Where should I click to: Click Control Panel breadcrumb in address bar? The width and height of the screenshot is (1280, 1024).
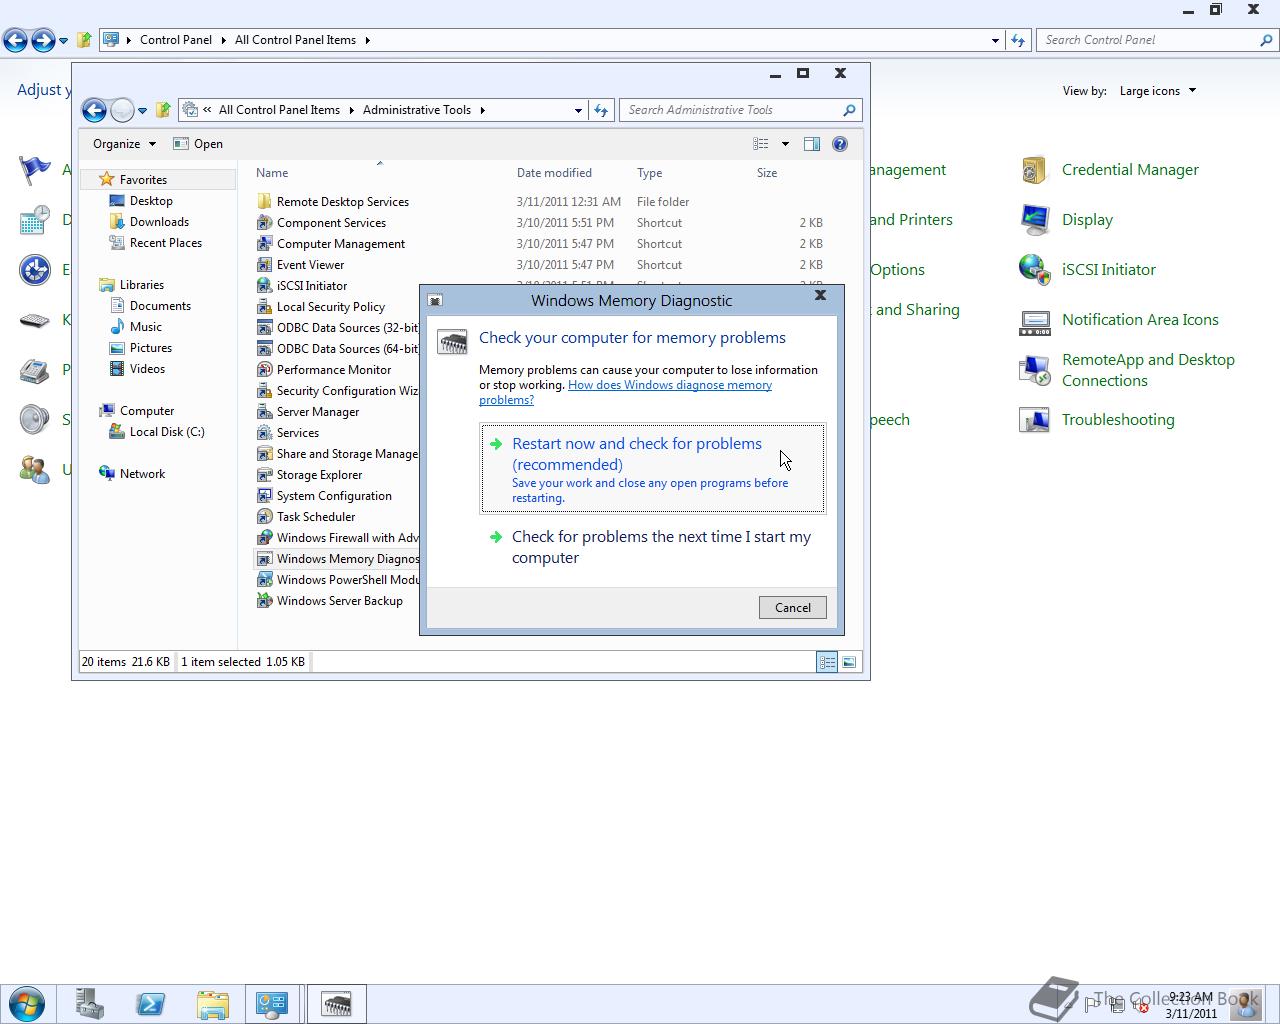[176, 40]
